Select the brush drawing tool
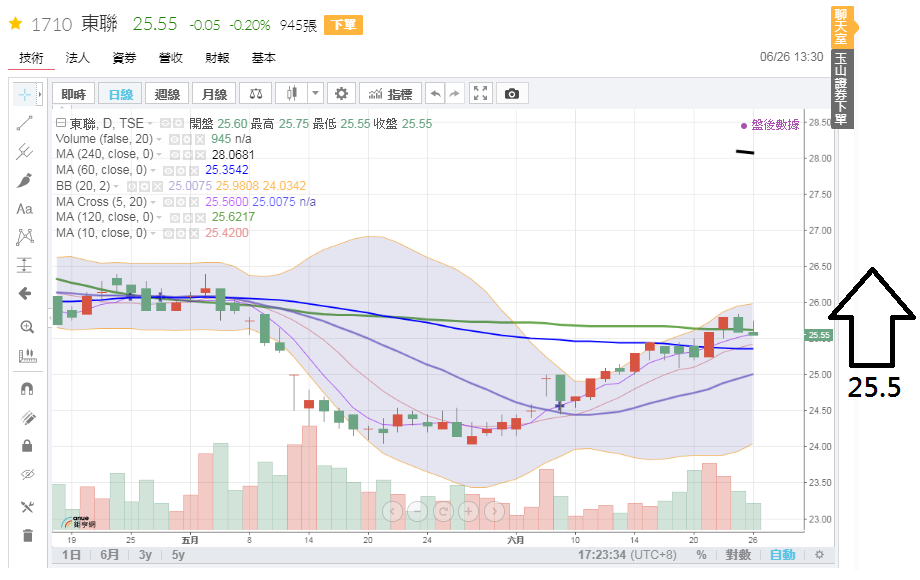Screen dimensions: 920x580 click(x=25, y=181)
